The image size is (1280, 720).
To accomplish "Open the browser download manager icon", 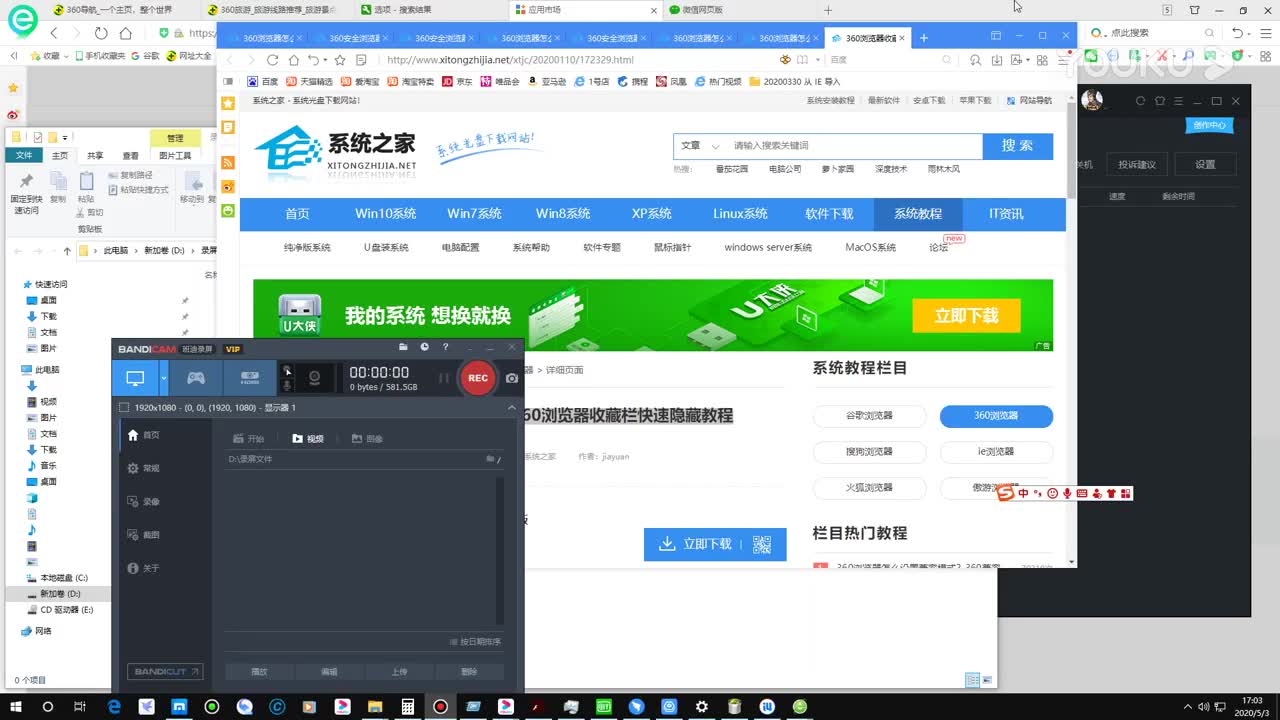I will click(997, 60).
